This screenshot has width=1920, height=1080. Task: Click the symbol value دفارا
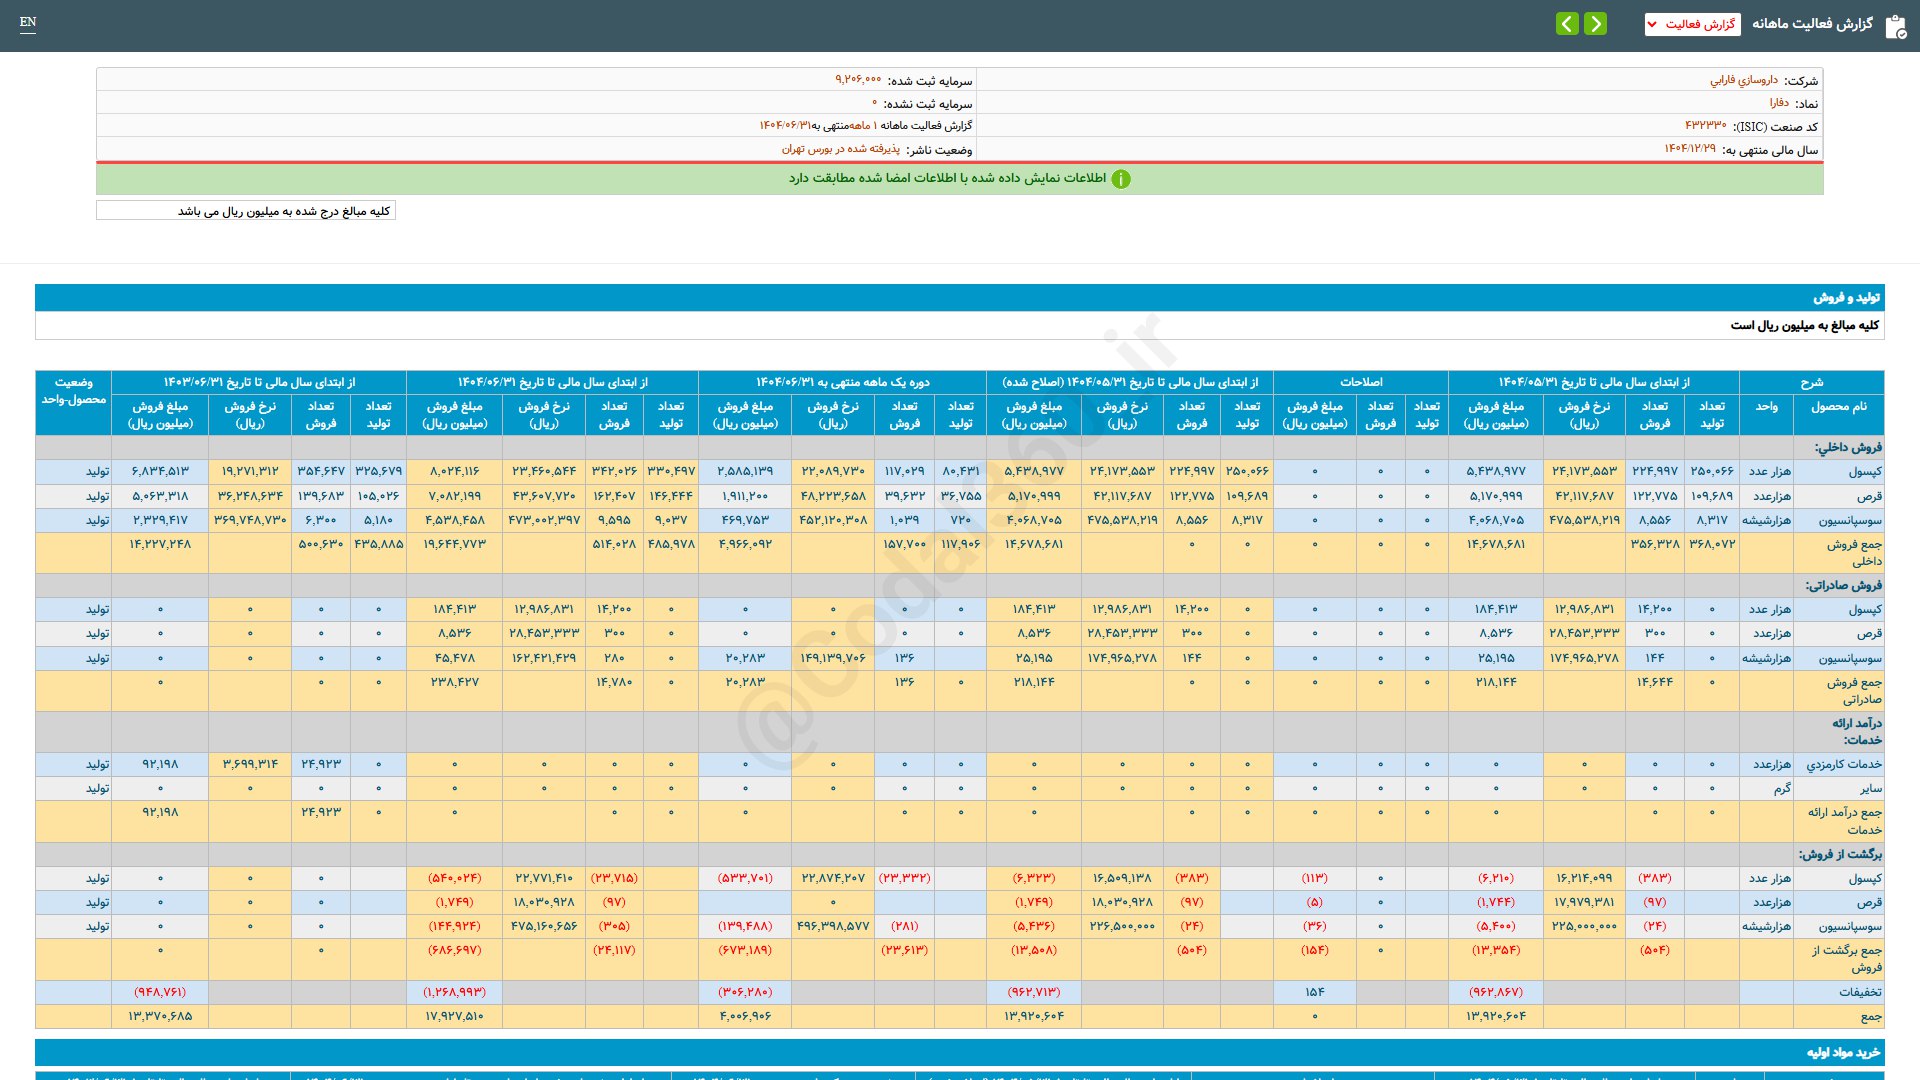[1778, 103]
